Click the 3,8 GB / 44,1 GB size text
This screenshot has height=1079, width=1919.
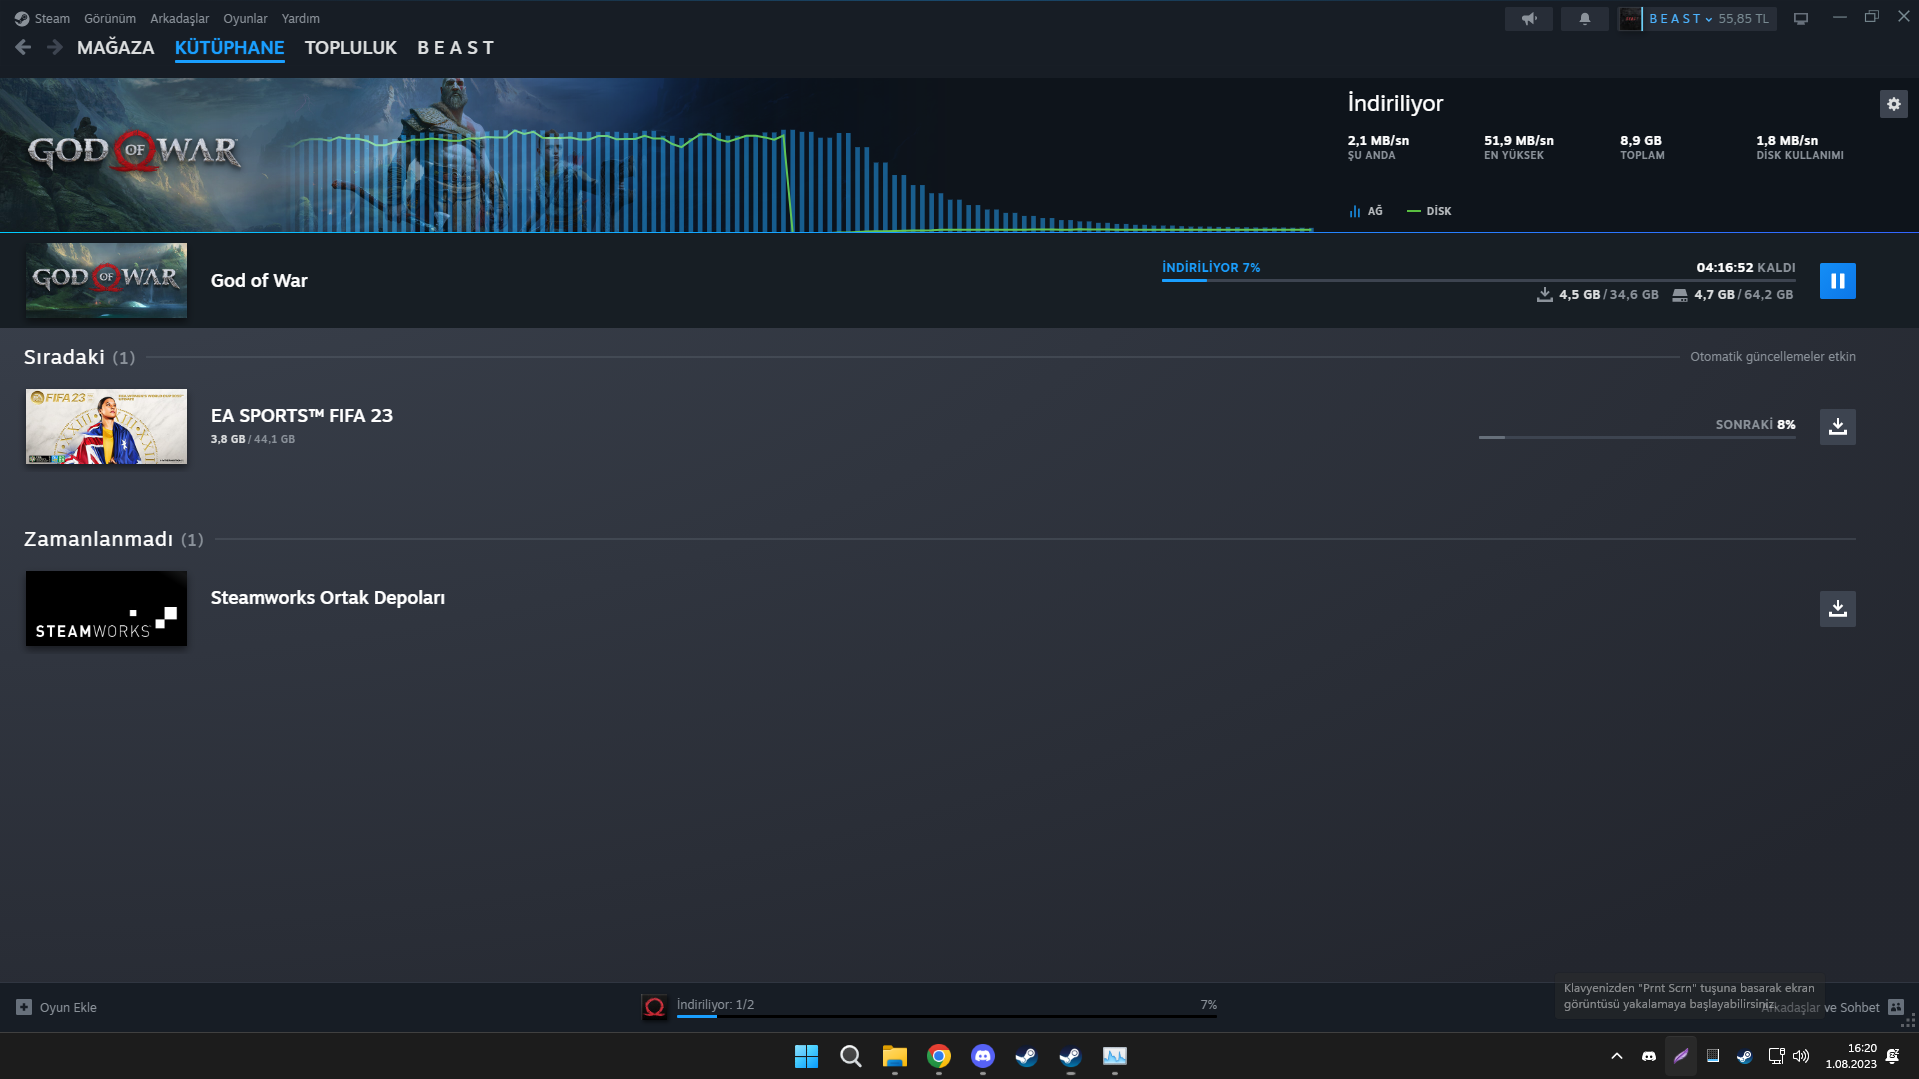click(253, 439)
